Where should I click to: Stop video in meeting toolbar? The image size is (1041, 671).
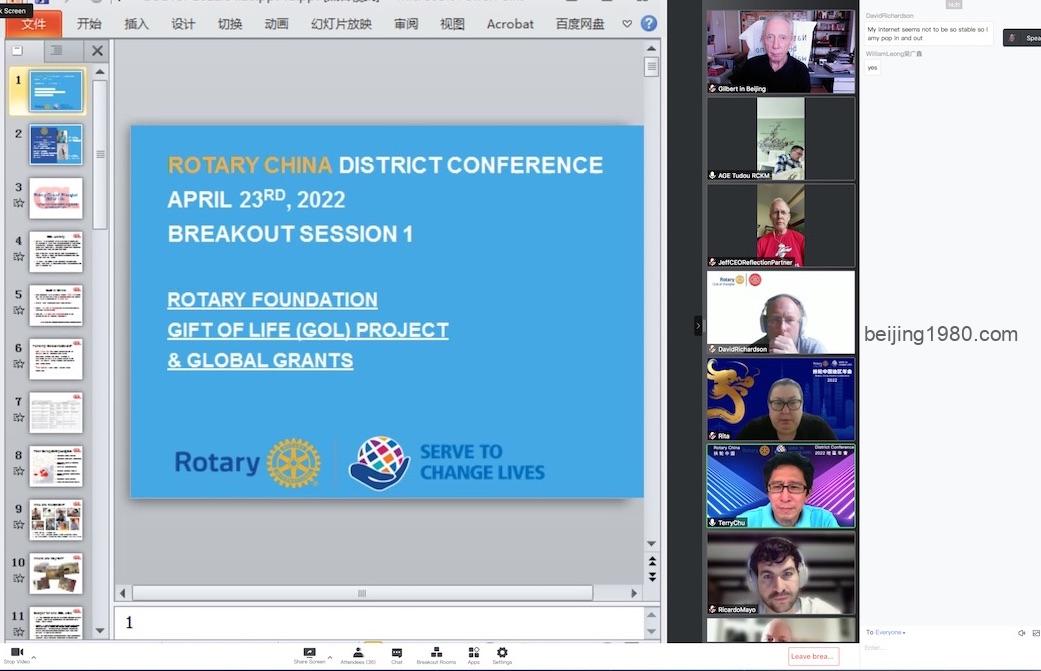coord(17,655)
